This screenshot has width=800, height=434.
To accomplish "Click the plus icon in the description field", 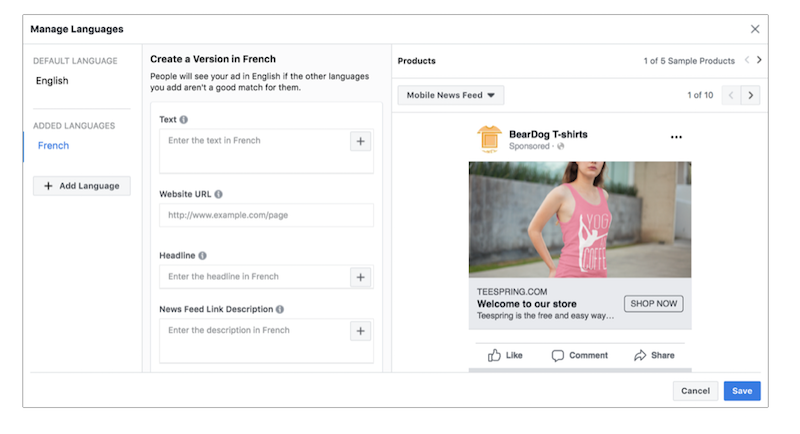I will (x=361, y=331).
